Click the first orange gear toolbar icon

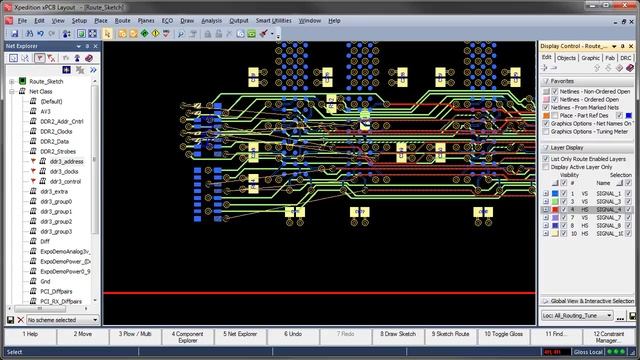click(122, 34)
